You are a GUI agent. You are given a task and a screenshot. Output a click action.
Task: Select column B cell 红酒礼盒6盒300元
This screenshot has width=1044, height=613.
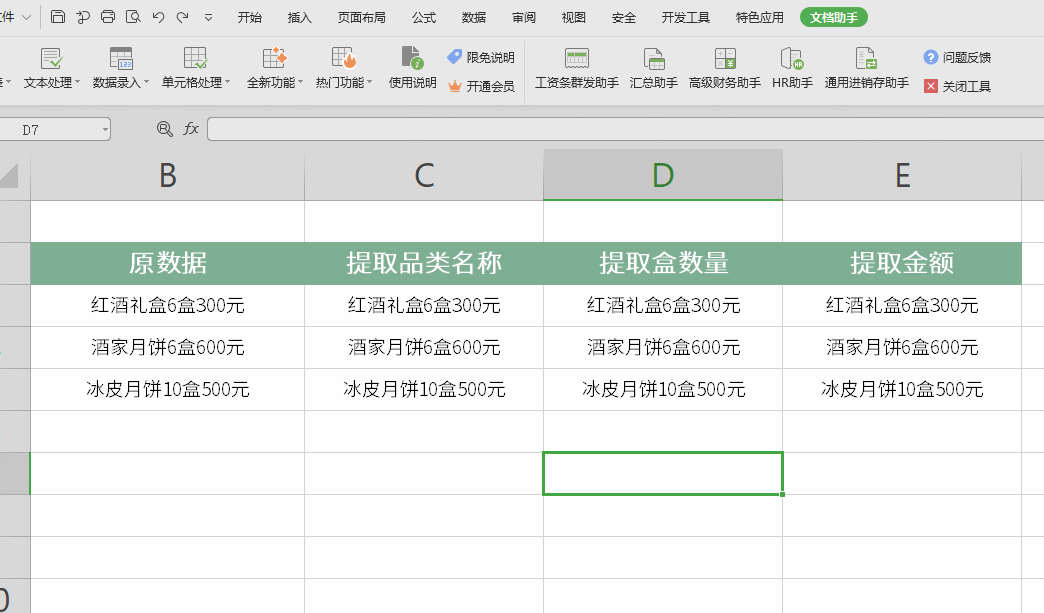pos(168,306)
